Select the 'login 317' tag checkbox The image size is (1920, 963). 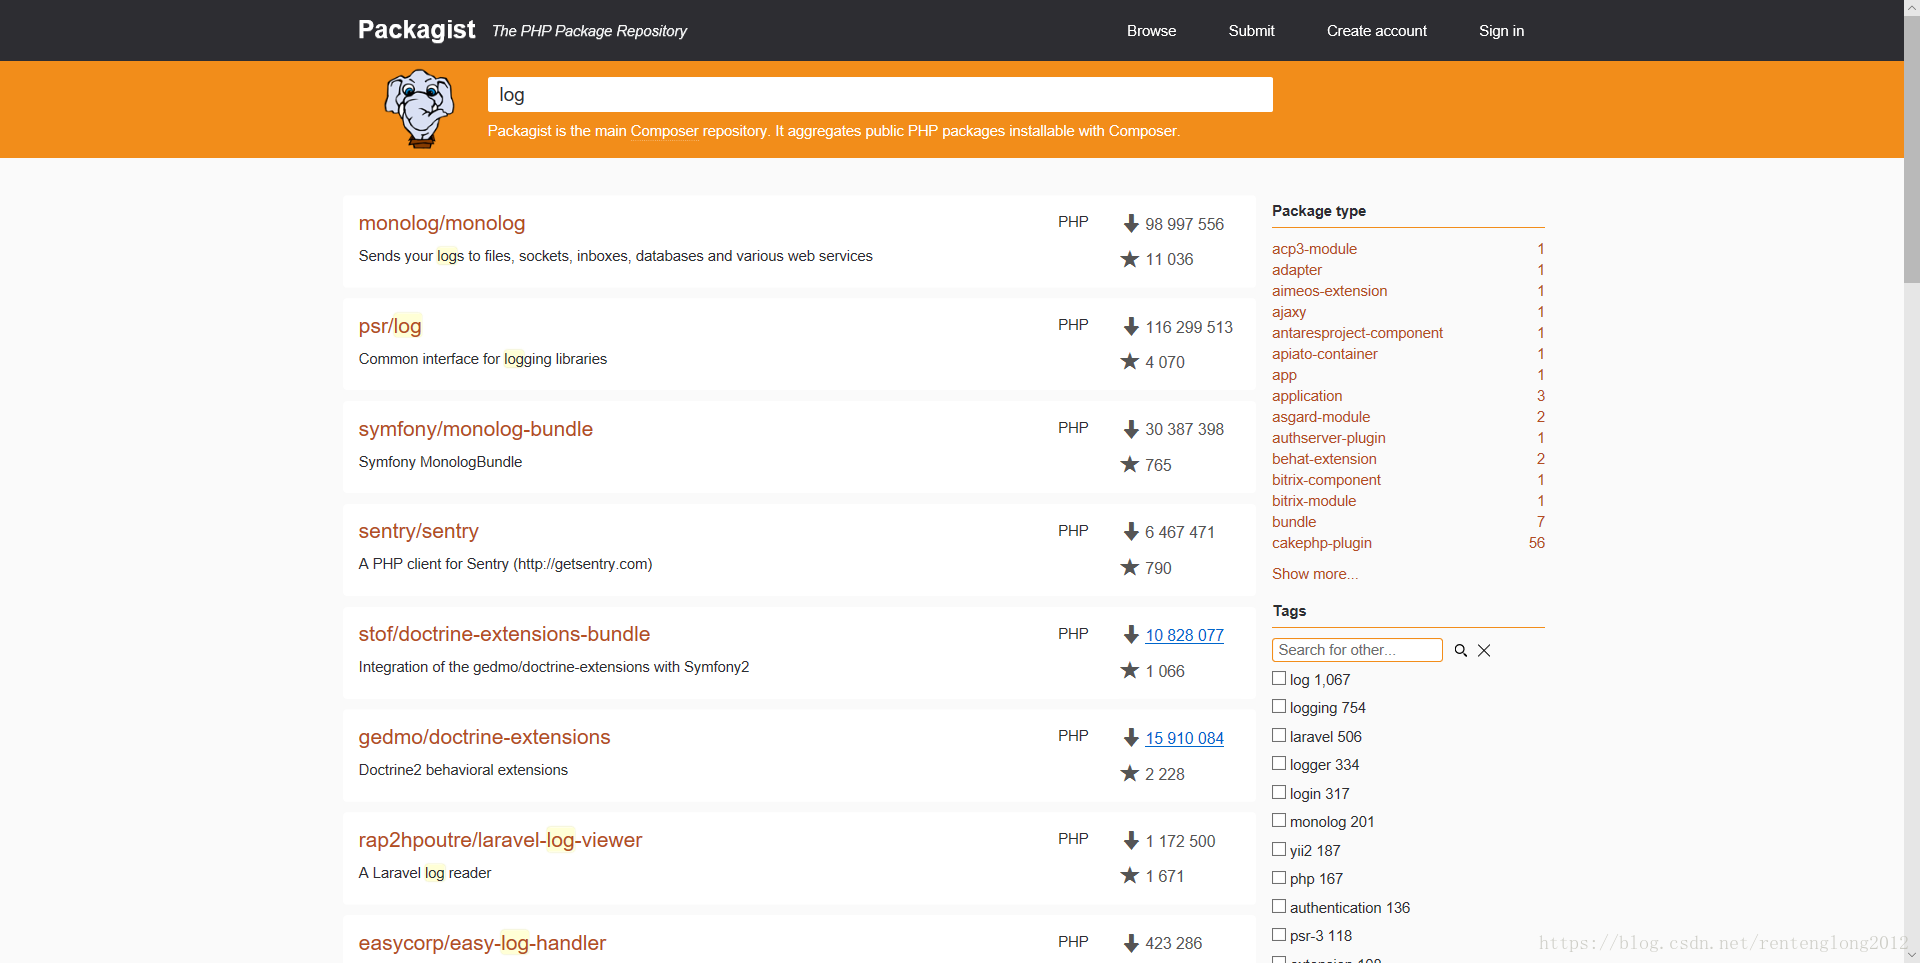(x=1279, y=792)
